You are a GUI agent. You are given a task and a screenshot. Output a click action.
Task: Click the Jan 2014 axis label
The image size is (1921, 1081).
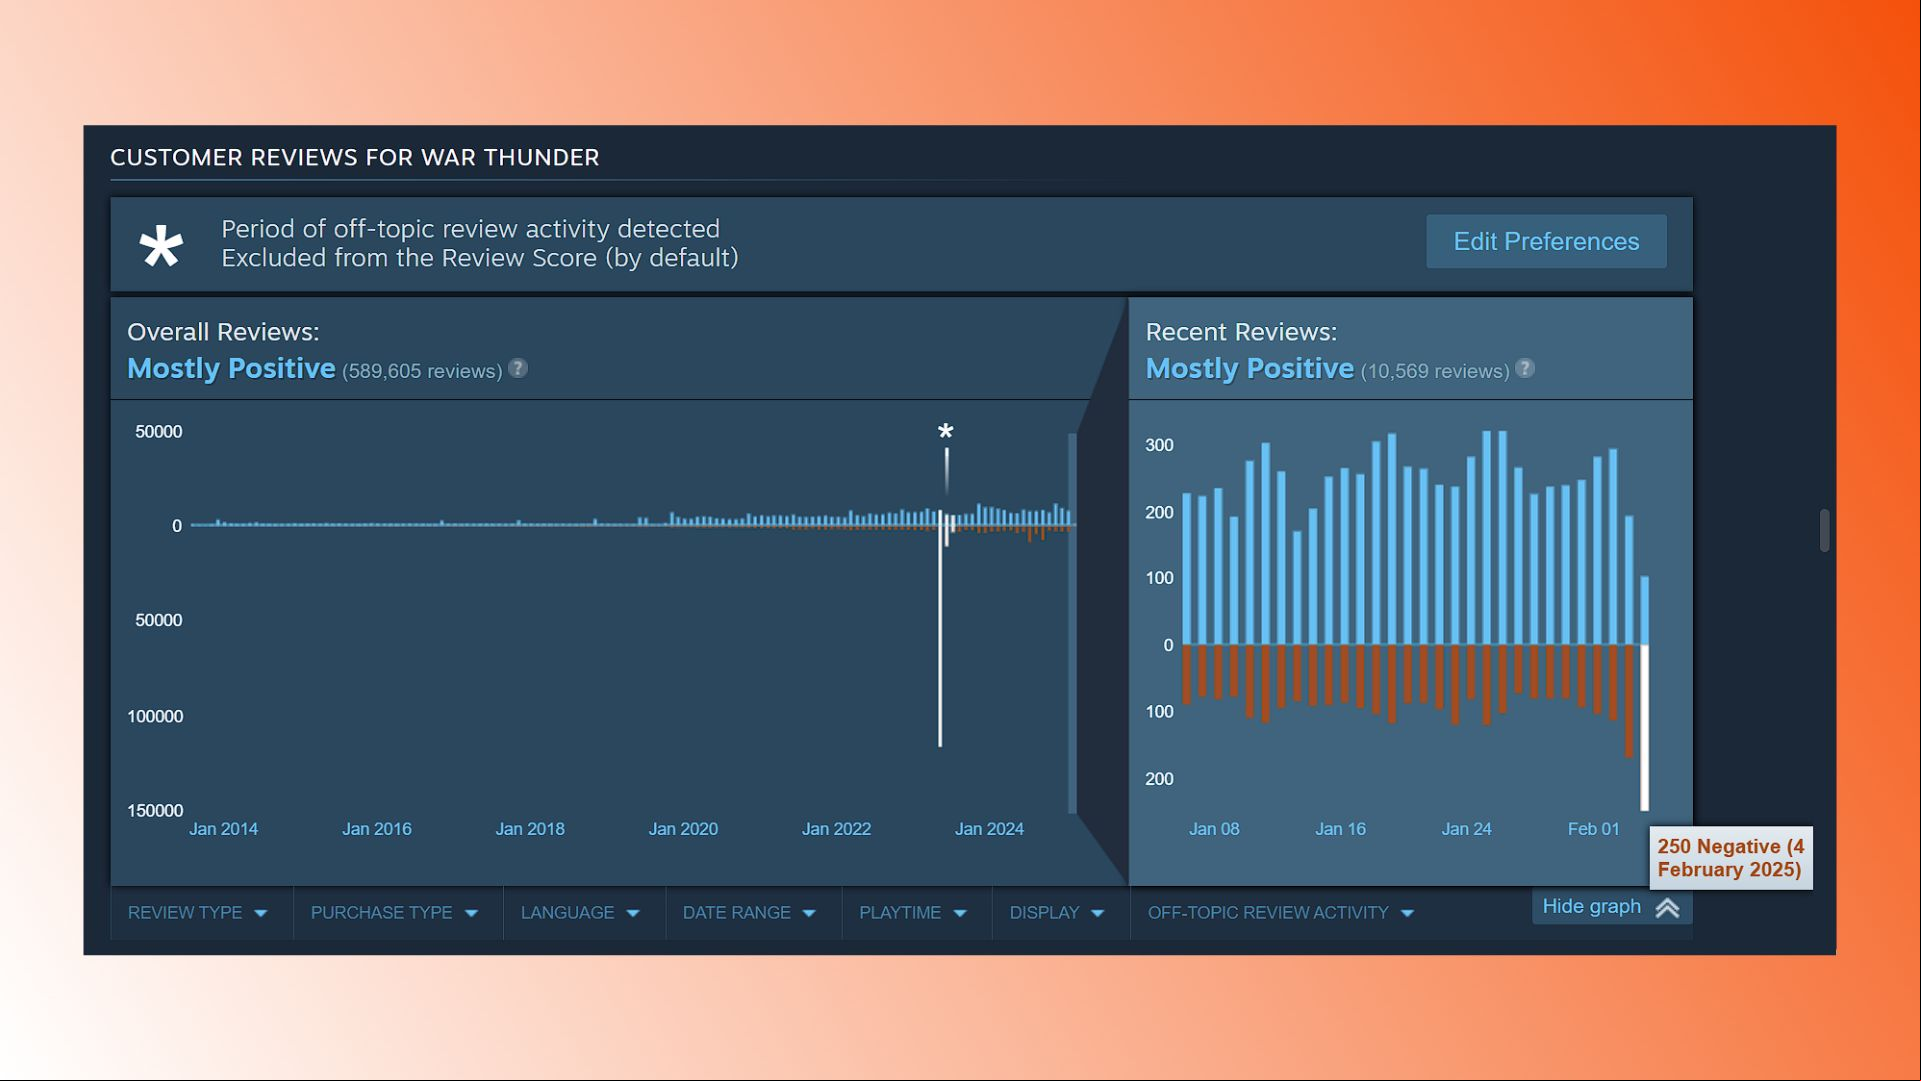223,829
